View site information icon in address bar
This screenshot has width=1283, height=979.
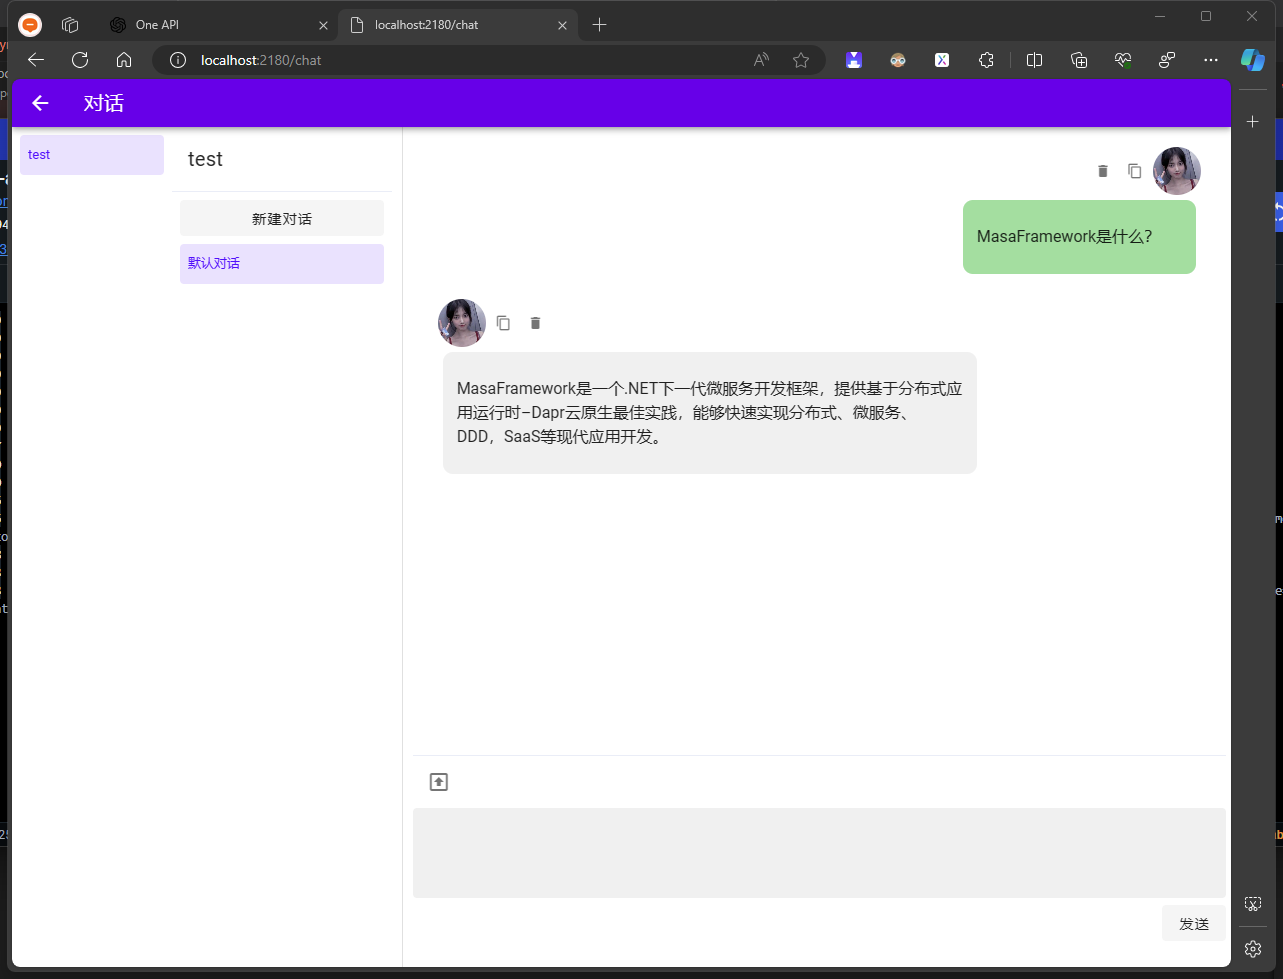[x=178, y=60]
